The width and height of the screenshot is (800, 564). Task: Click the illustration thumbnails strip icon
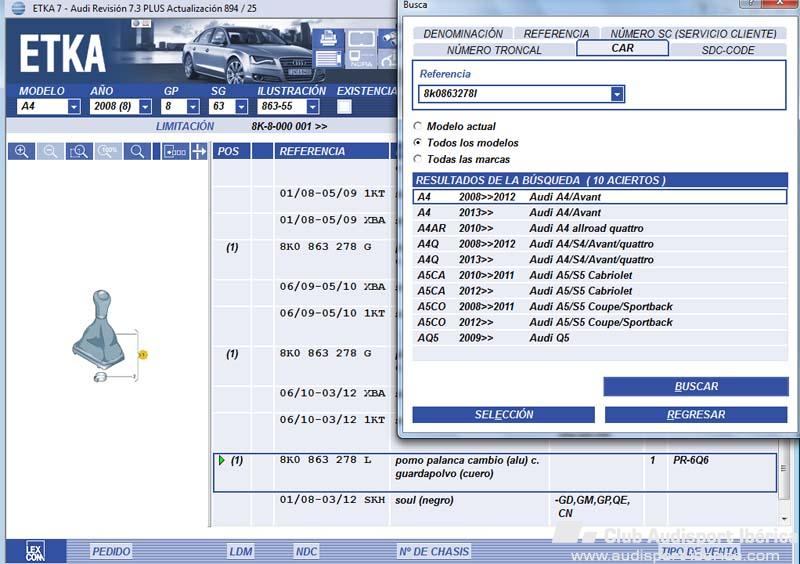click(175, 151)
